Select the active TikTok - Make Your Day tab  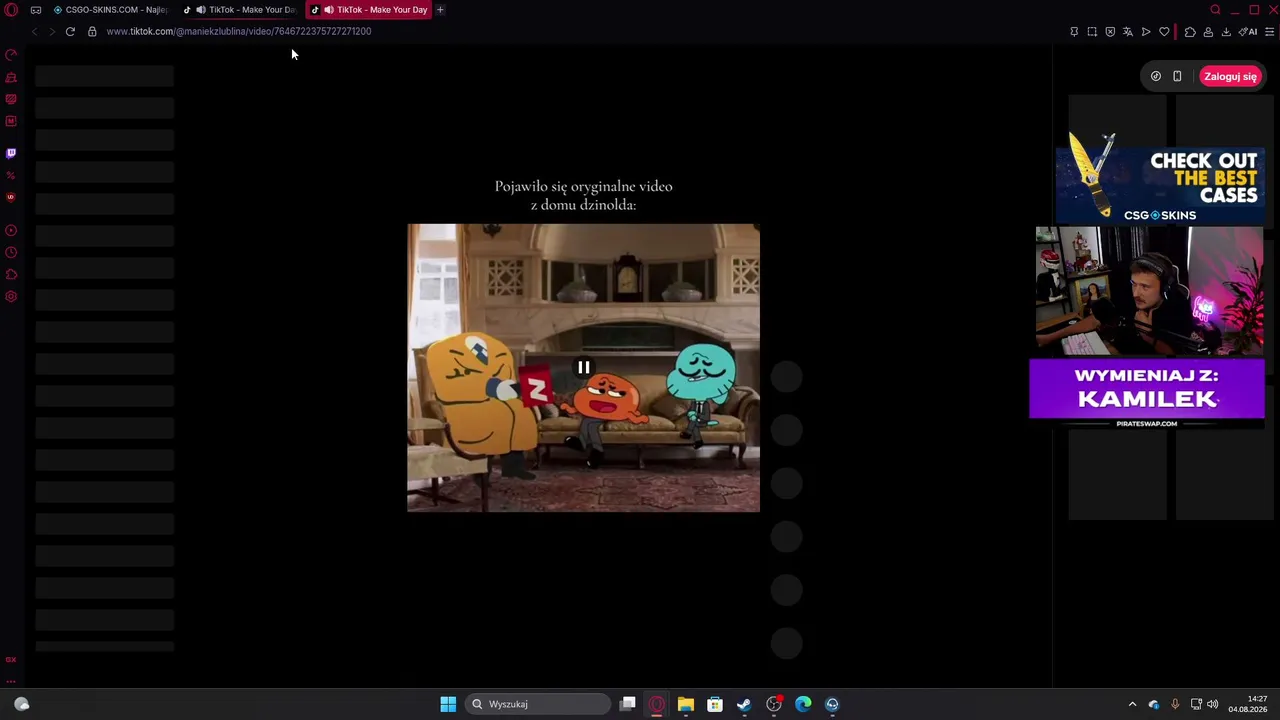369,10
